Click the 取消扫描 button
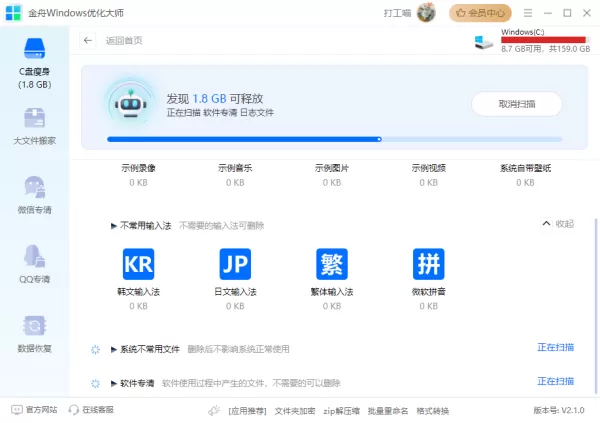The image size is (600, 423). (x=517, y=104)
